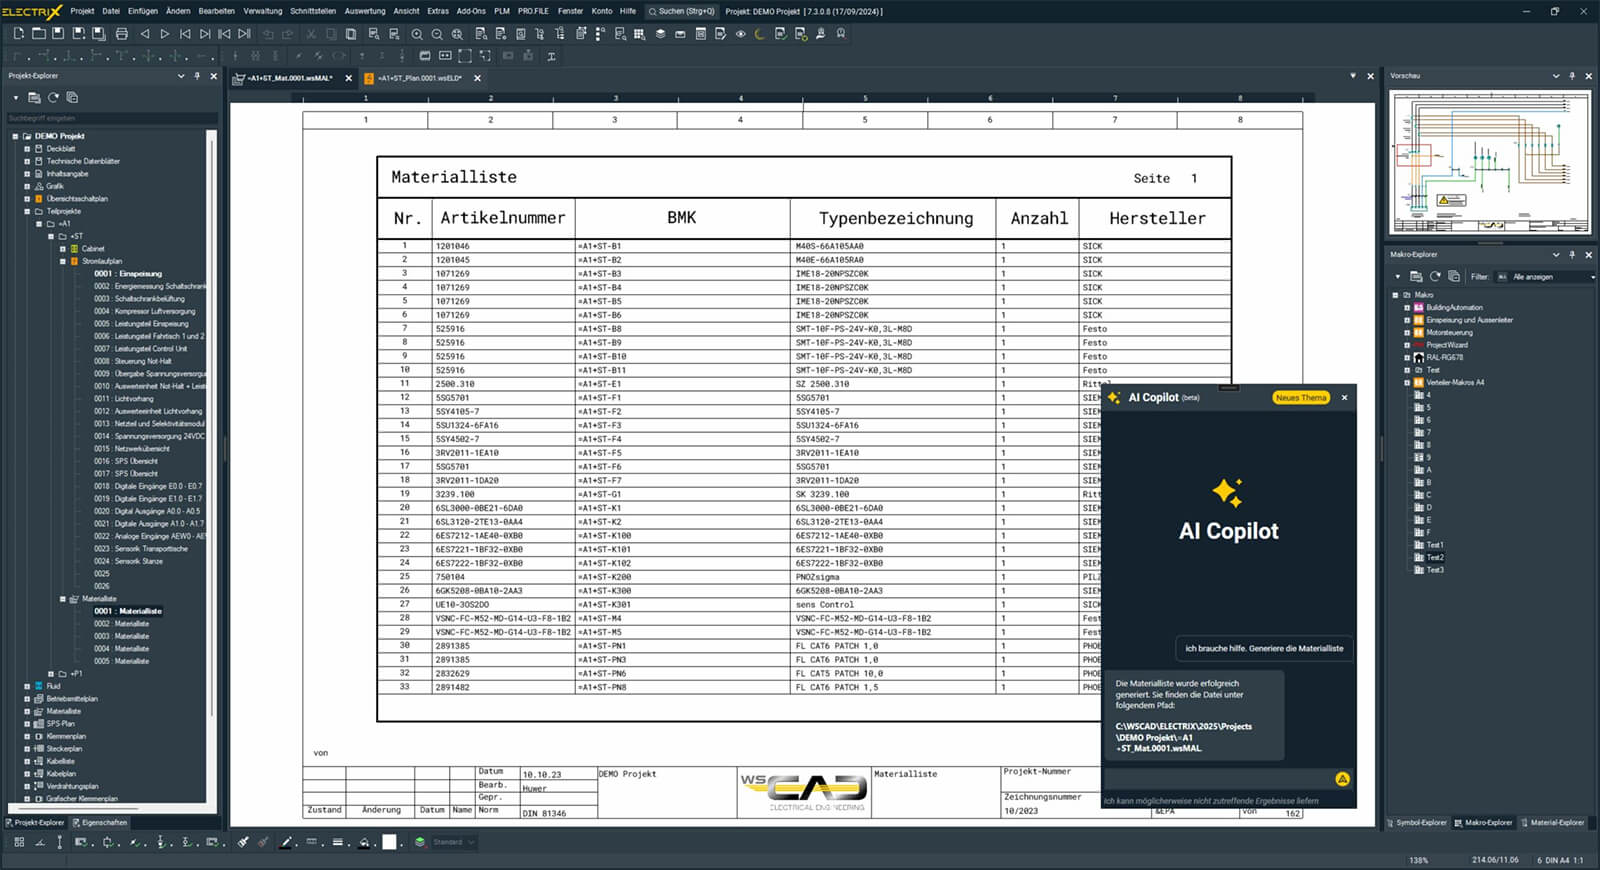
Task: Pin the Vorschau panel
Action: click(x=1572, y=76)
